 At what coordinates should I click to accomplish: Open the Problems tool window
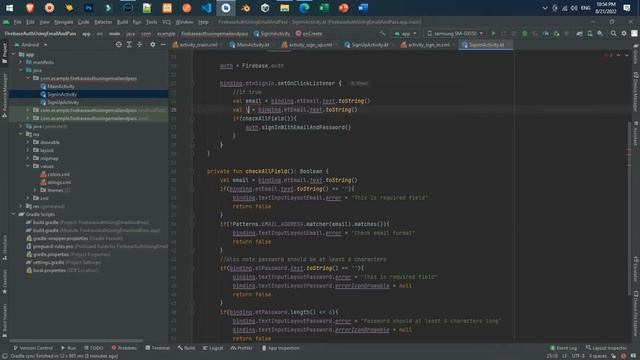pos(124,348)
